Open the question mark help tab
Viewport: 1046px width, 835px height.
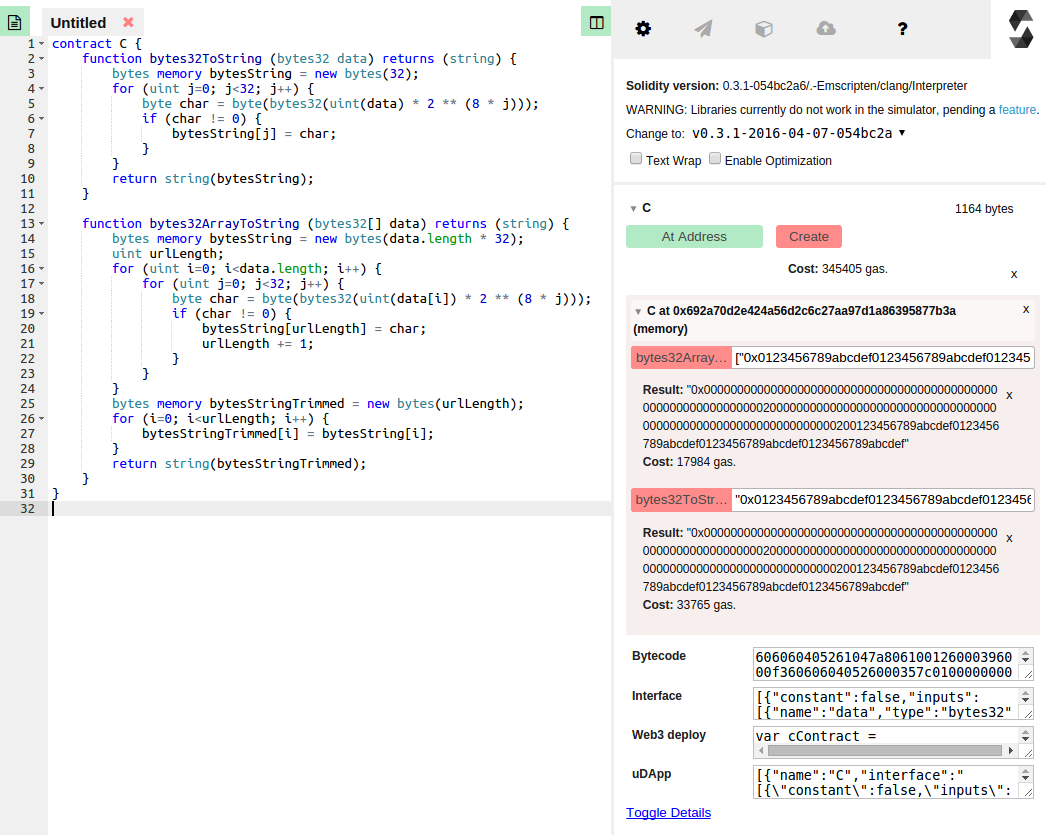click(902, 29)
